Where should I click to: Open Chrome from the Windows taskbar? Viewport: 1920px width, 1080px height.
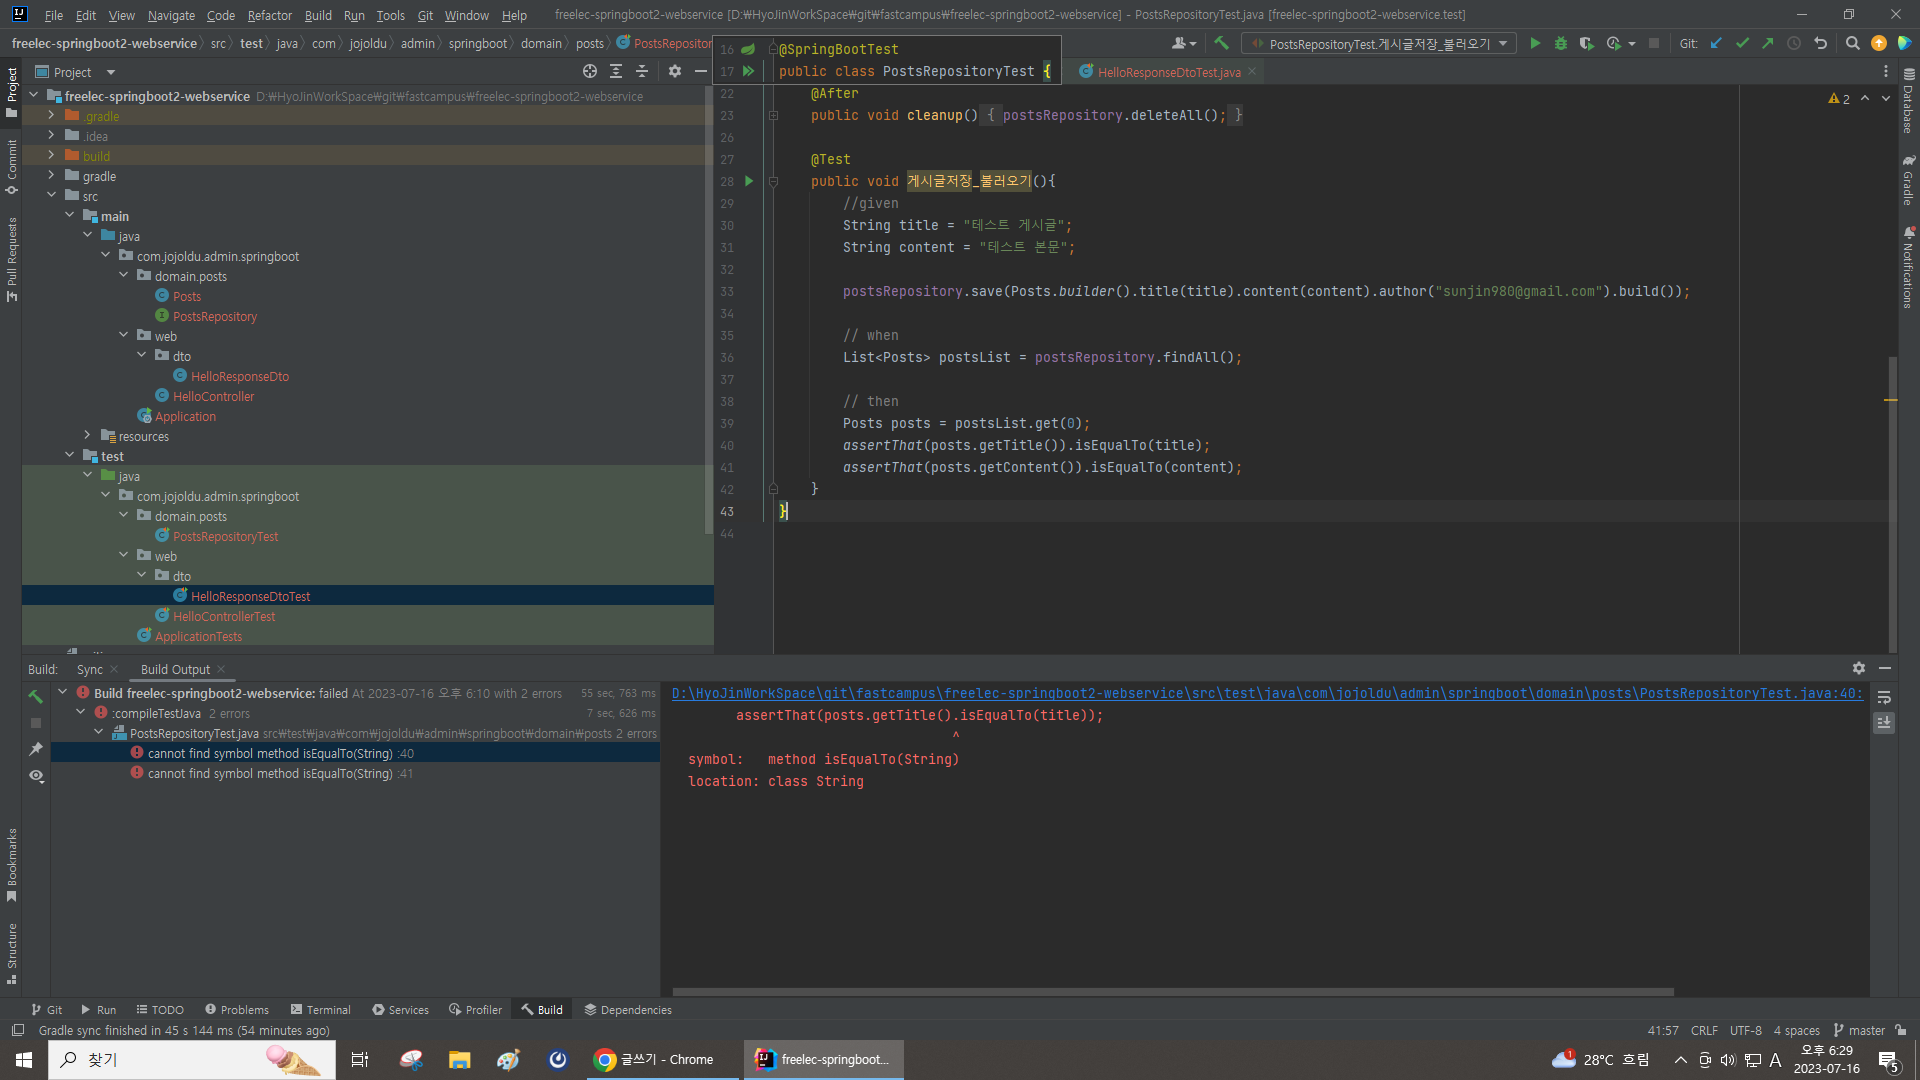tap(655, 1059)
